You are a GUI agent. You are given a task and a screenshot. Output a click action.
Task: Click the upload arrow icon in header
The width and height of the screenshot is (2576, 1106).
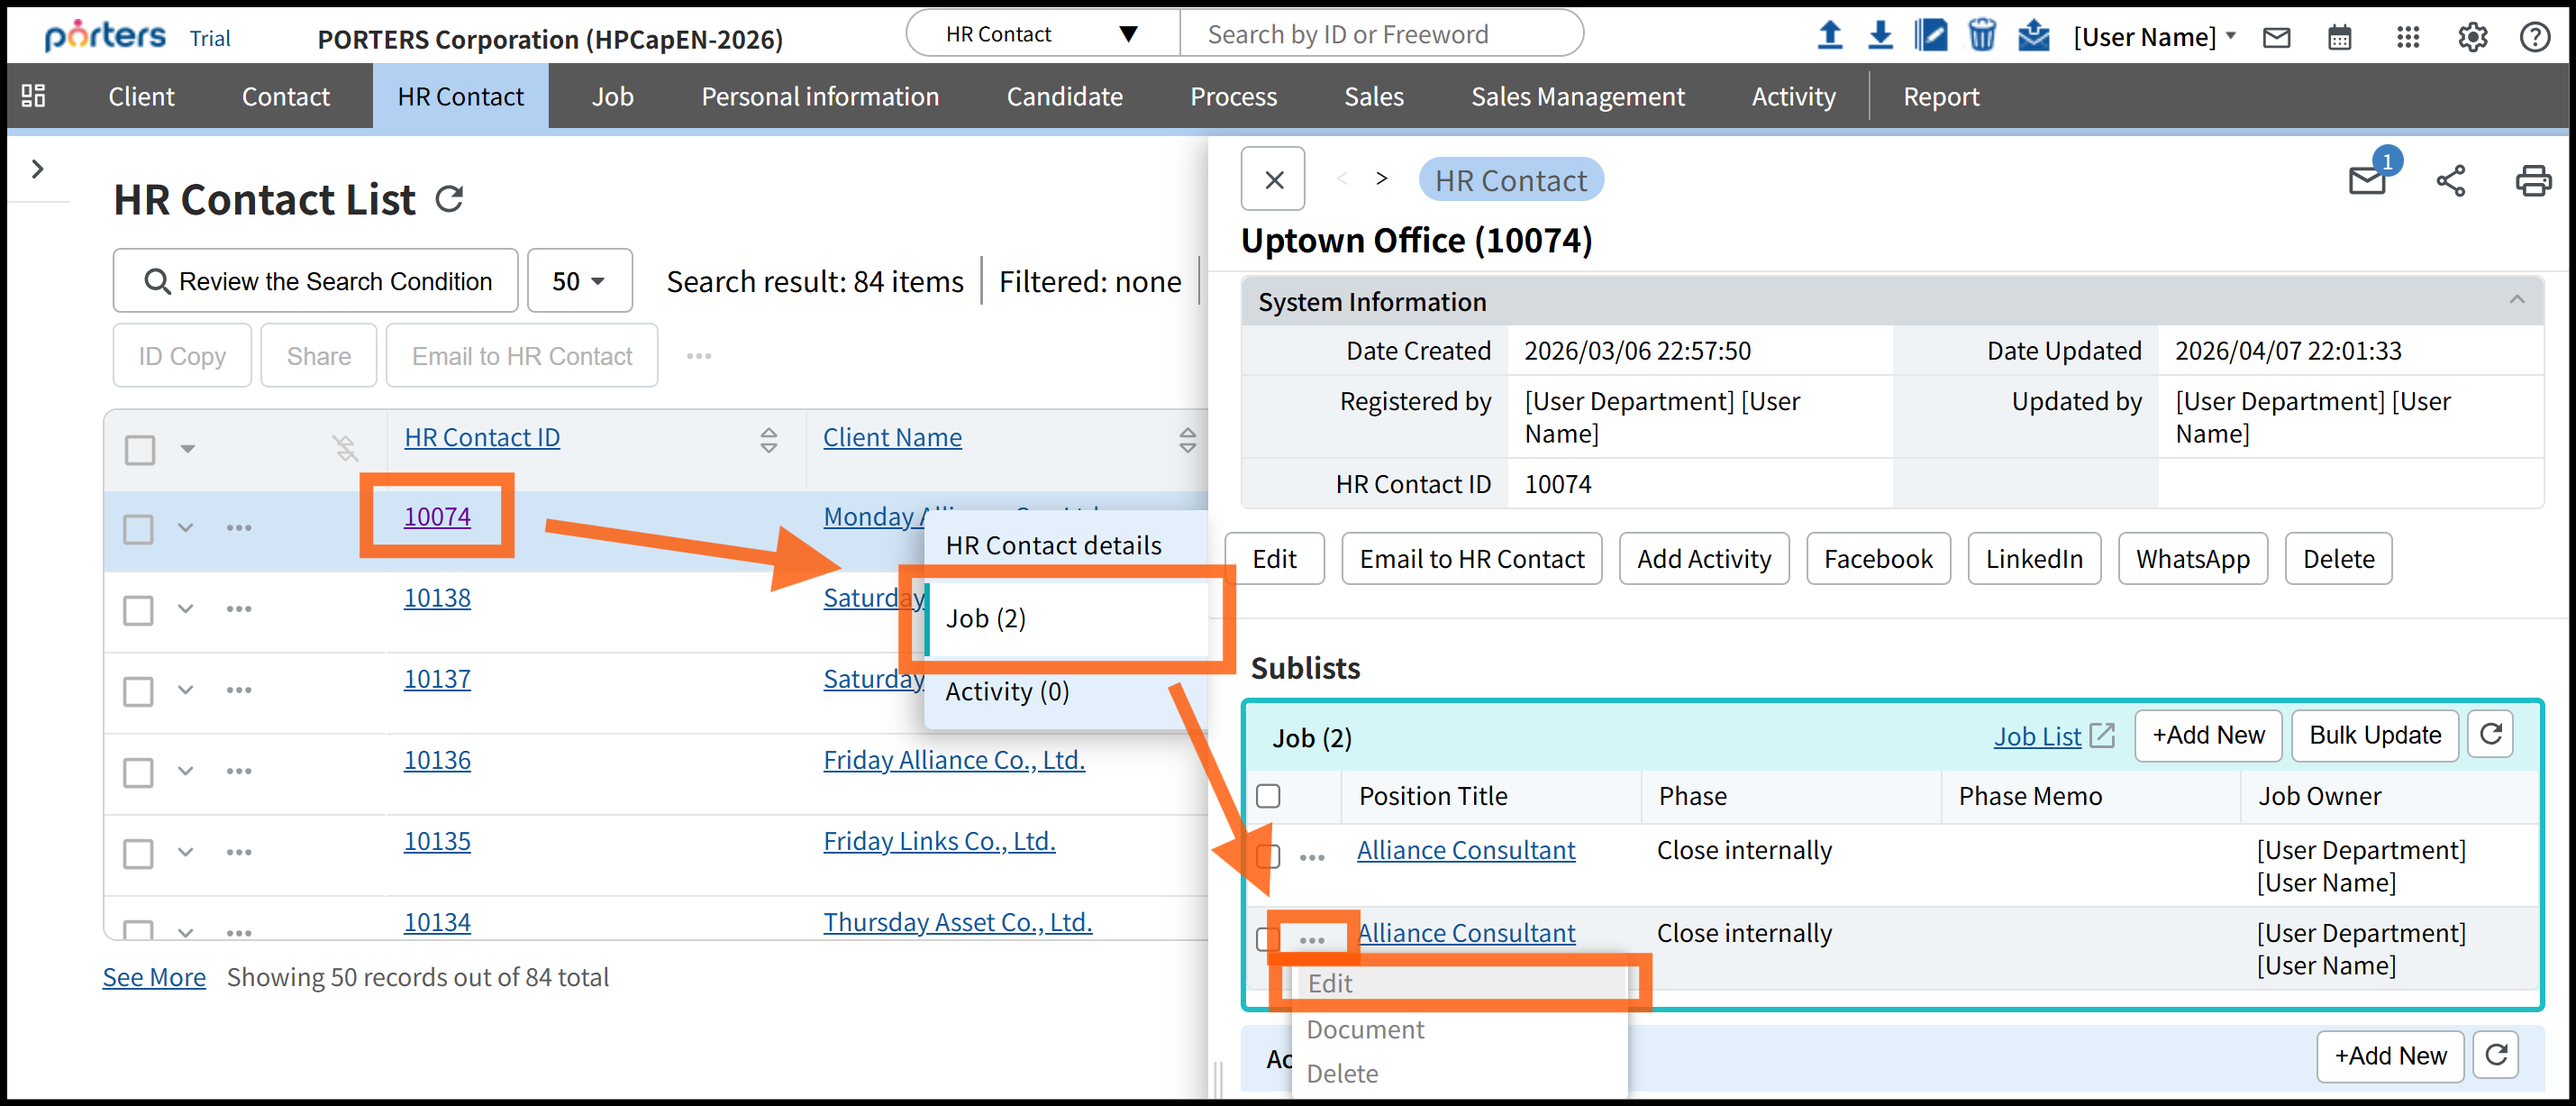pyautogui.click(x=1829, y=36)
